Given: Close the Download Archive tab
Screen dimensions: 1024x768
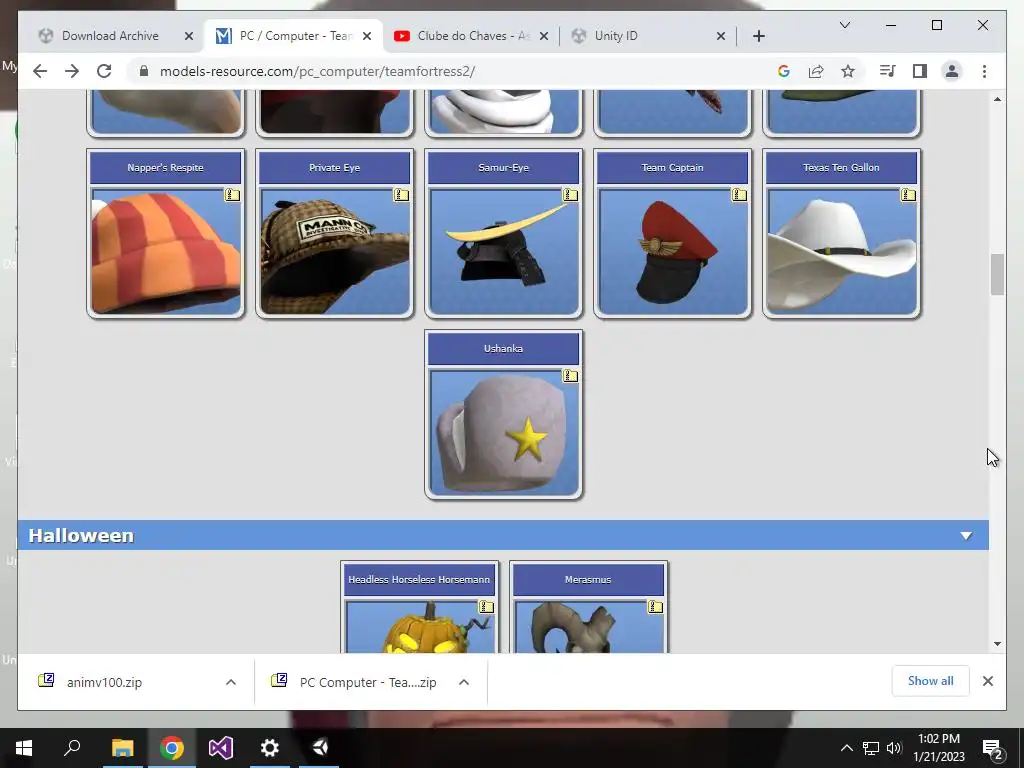Looking at the screenshot, I should point(189,36).
